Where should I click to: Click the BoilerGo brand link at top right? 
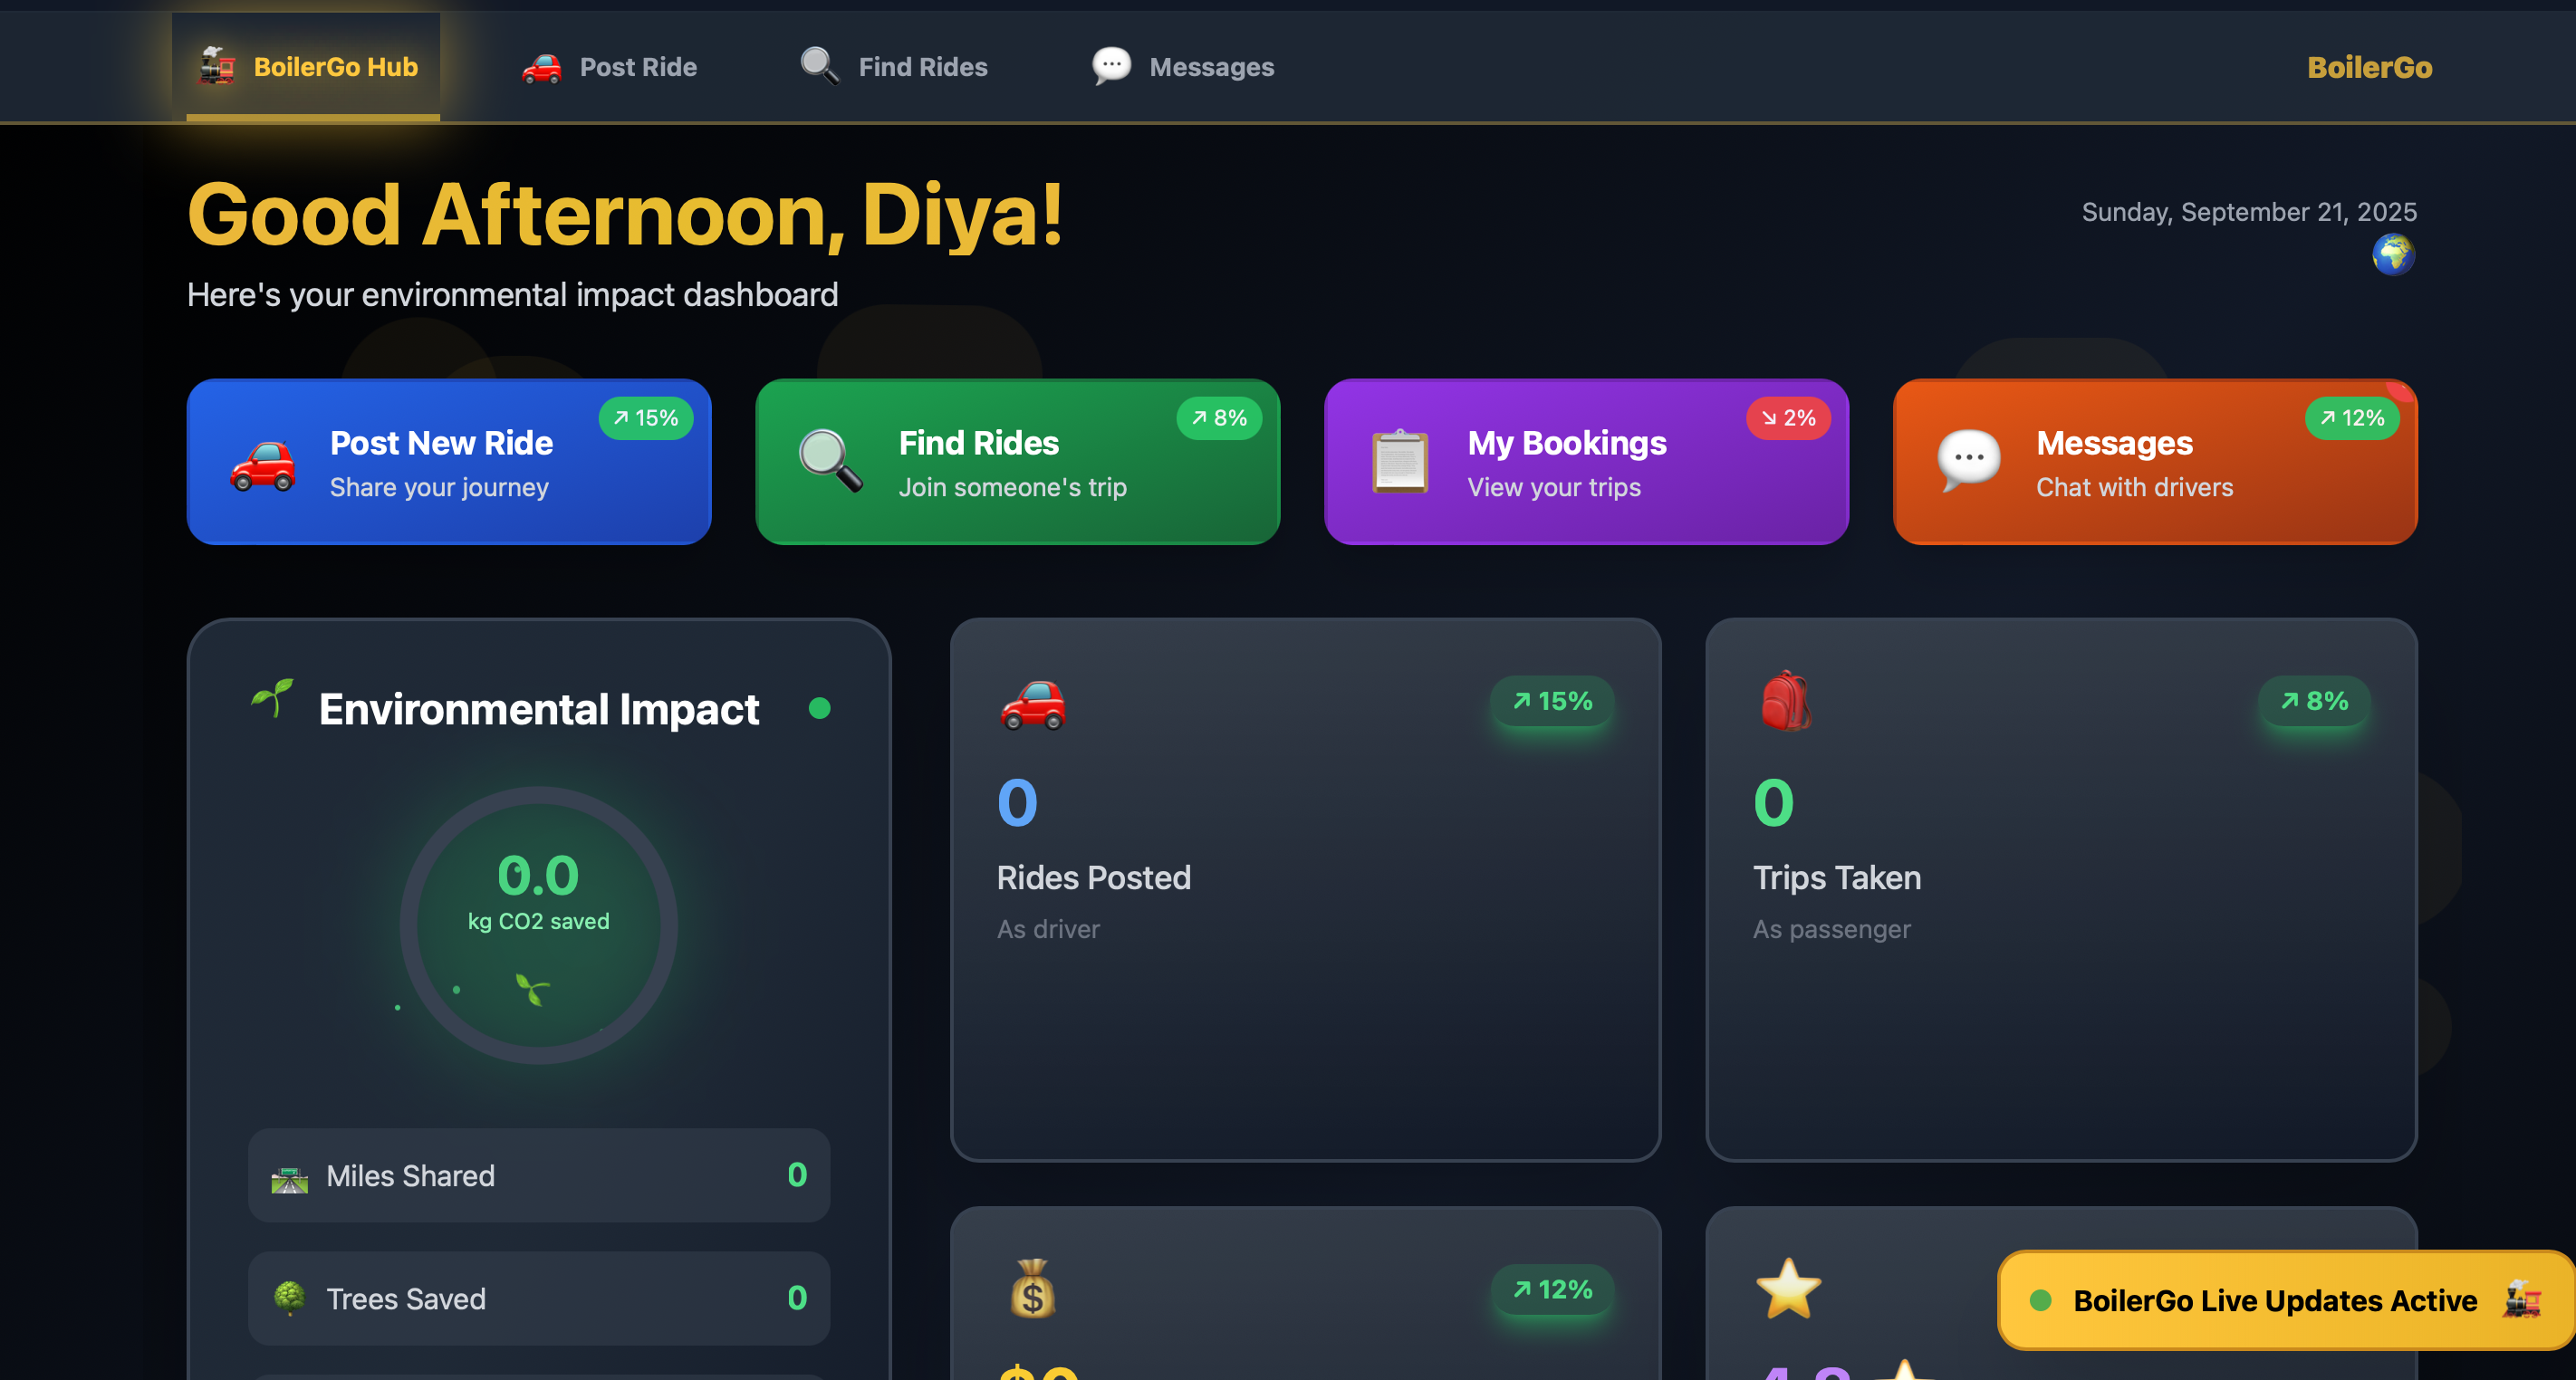(2369, 67)
